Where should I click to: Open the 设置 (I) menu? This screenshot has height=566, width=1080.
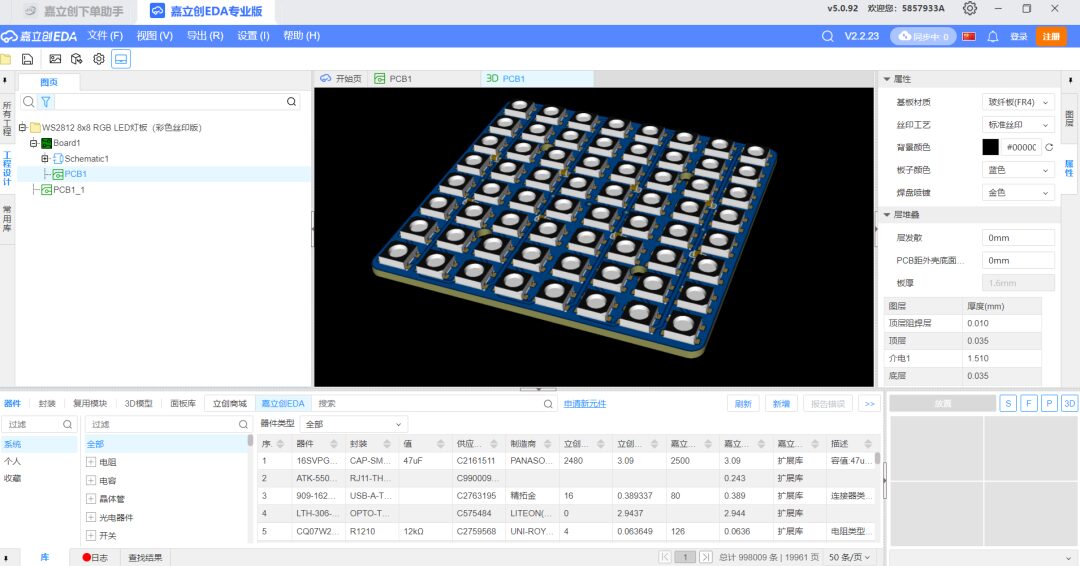point(253,36)
